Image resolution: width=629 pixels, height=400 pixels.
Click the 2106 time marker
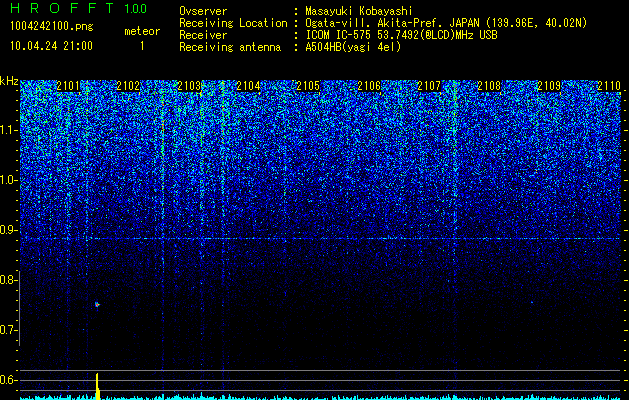pyautogui.click(x=369, y=86)
